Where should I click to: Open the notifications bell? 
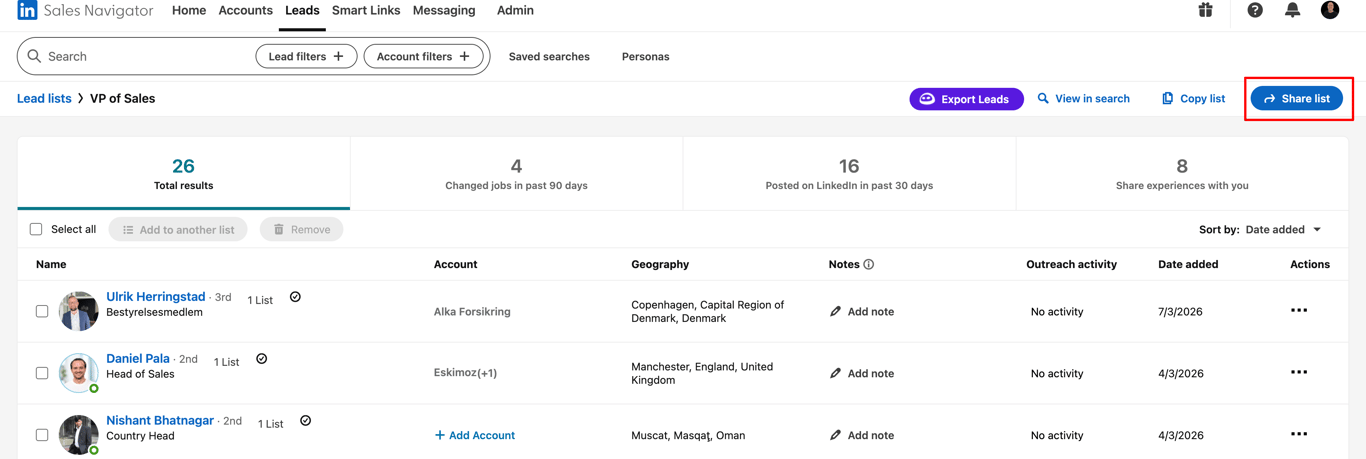click(x=1292, y=10)
